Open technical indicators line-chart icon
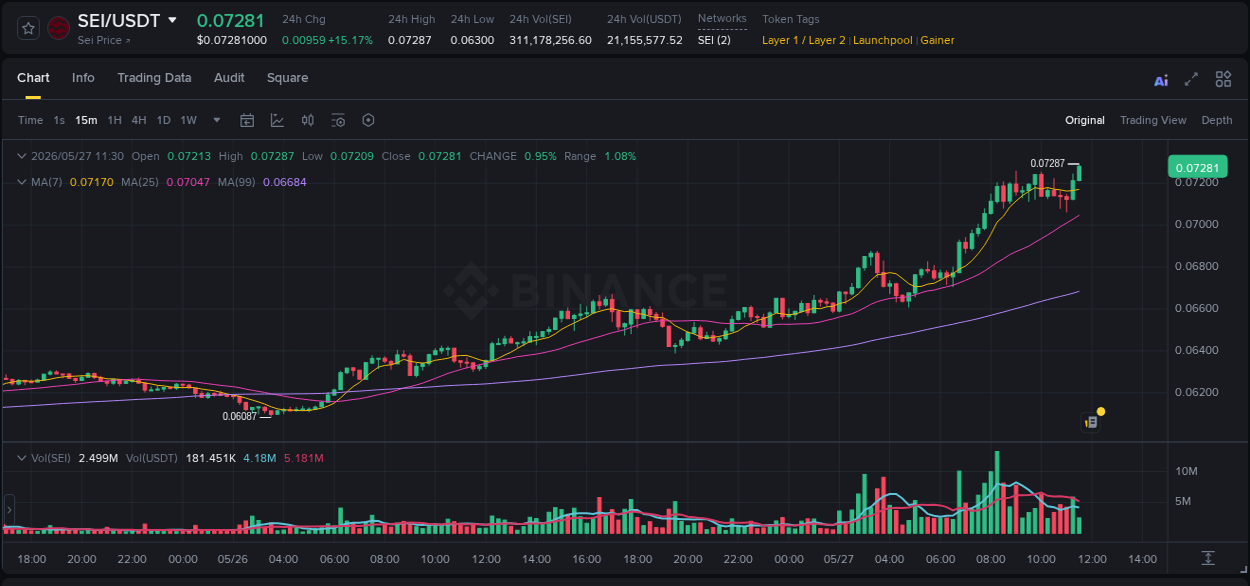This screenshot has height=586, width=1250. (x=277, y=120)
